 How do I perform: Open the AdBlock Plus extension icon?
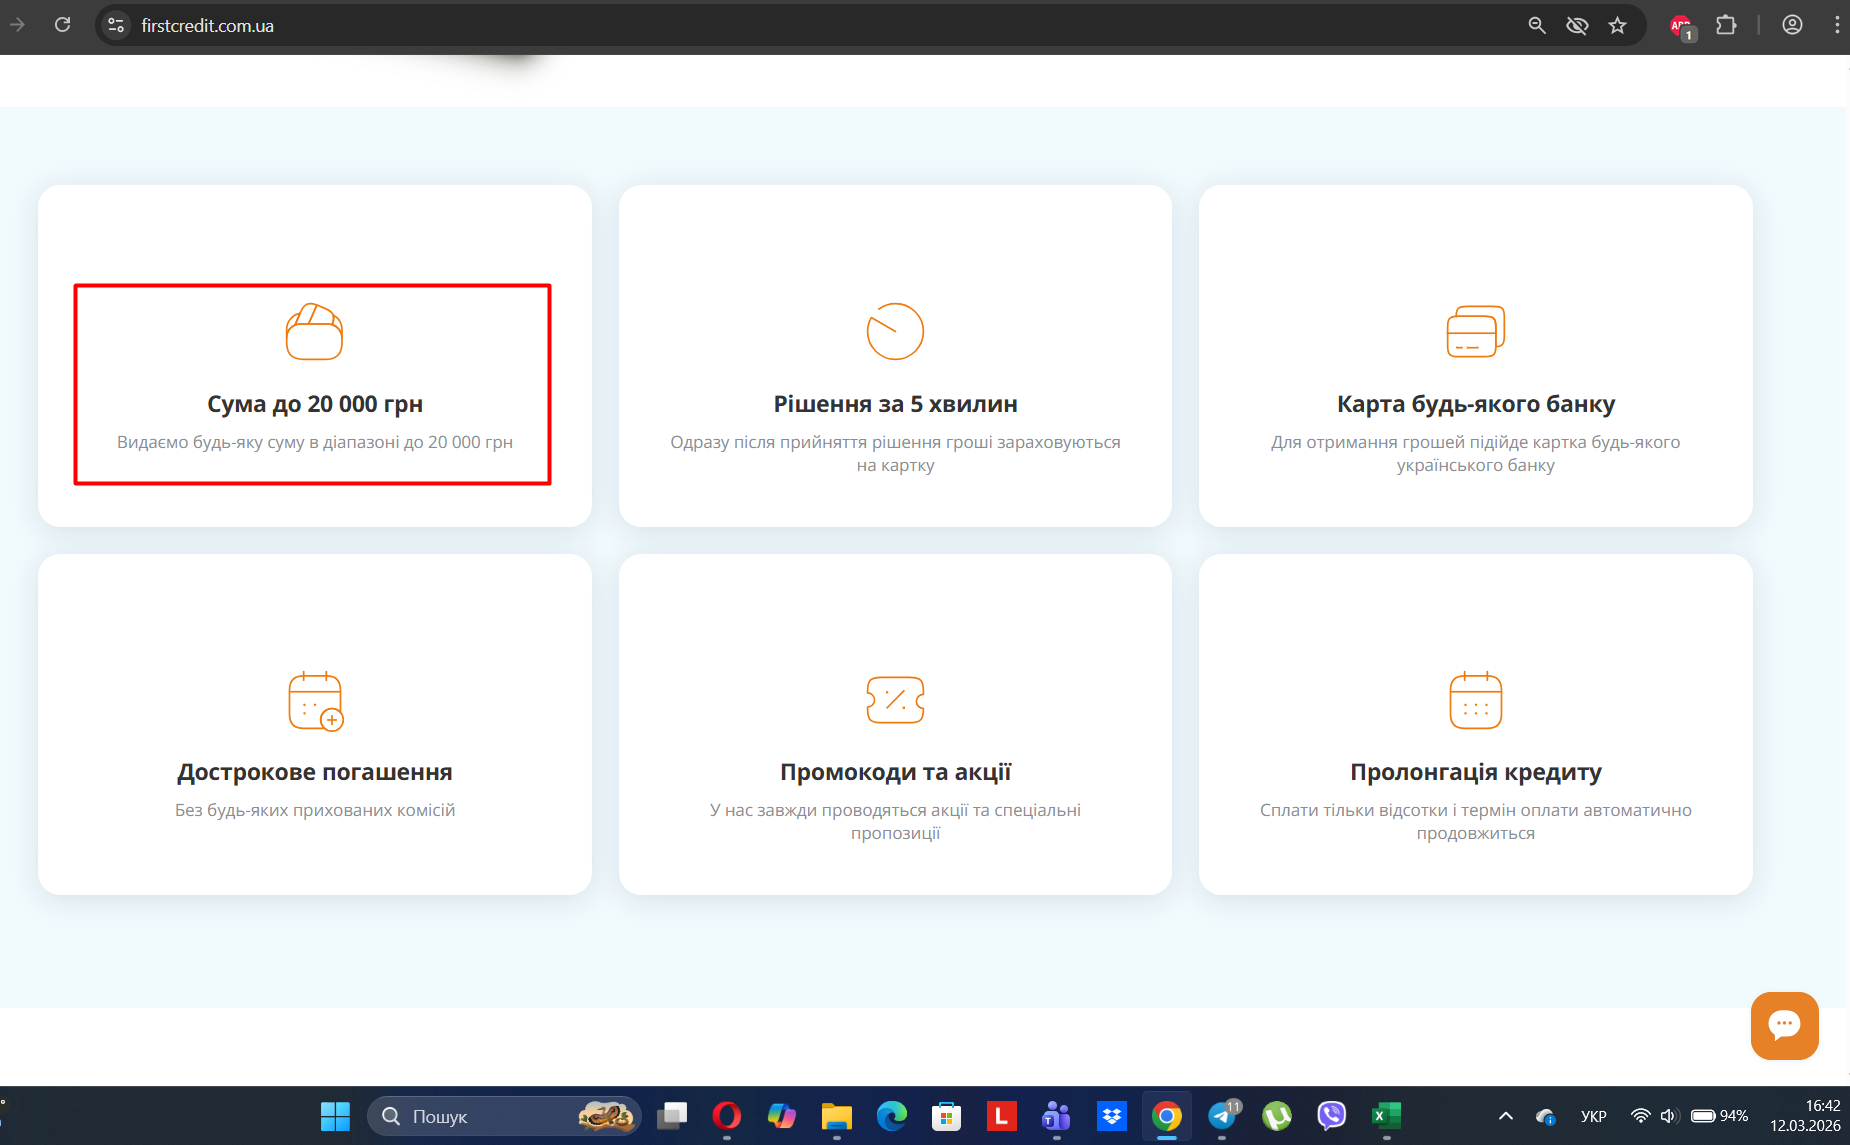tap(1682, 26)
